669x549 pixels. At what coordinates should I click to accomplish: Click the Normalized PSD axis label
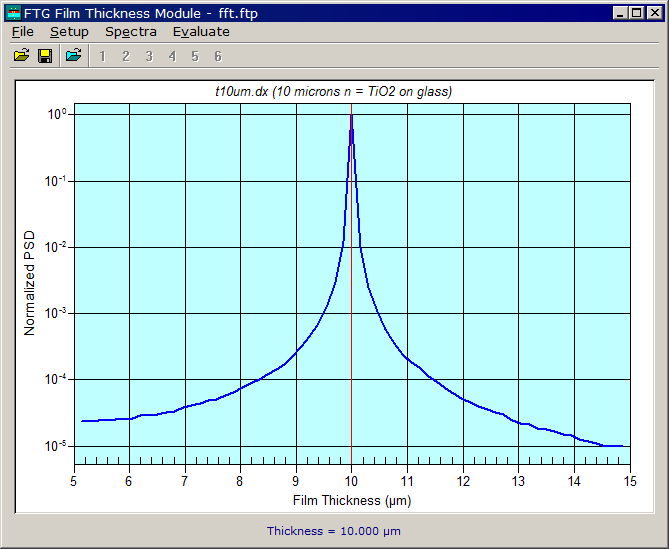(x=29, y=284)
